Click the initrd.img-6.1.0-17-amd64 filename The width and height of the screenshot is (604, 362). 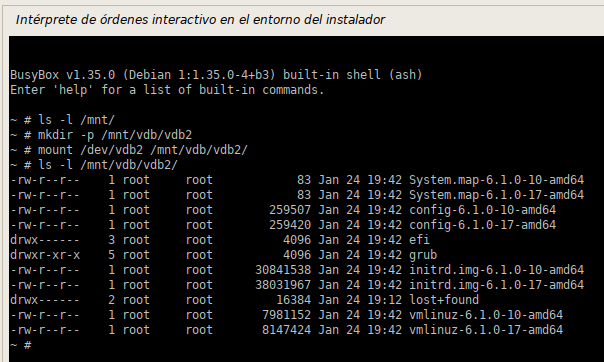tap(496, 285)
